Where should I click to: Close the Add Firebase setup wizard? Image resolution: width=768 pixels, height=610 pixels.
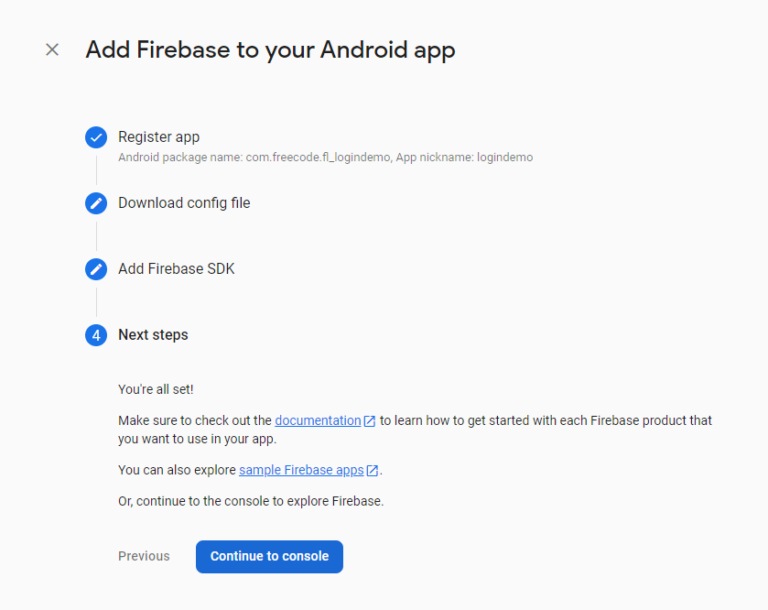click(x=52, y=49)
